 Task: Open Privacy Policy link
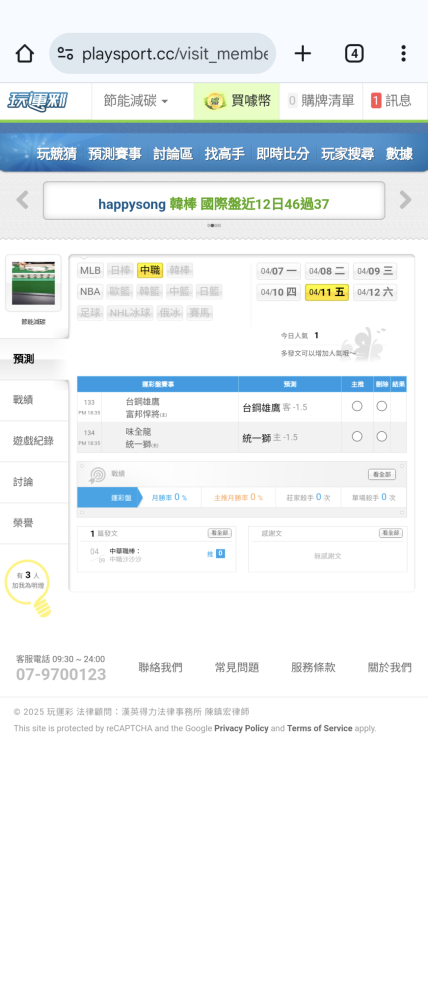click(x=241, y=728)
